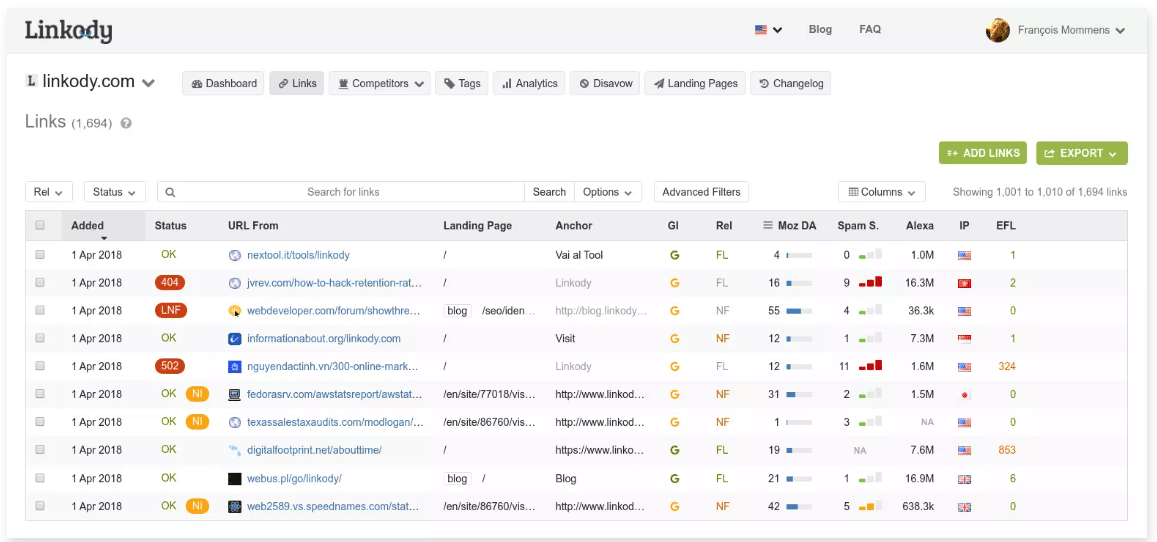Click the favicon of webus.pl row
Viewport: 1157px width, 542px height.
(235, 479)
